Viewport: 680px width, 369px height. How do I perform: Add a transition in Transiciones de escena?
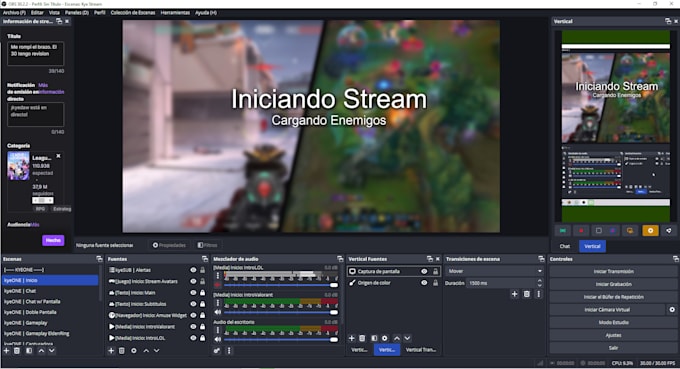pyautogui.click(x=514, y=294)
